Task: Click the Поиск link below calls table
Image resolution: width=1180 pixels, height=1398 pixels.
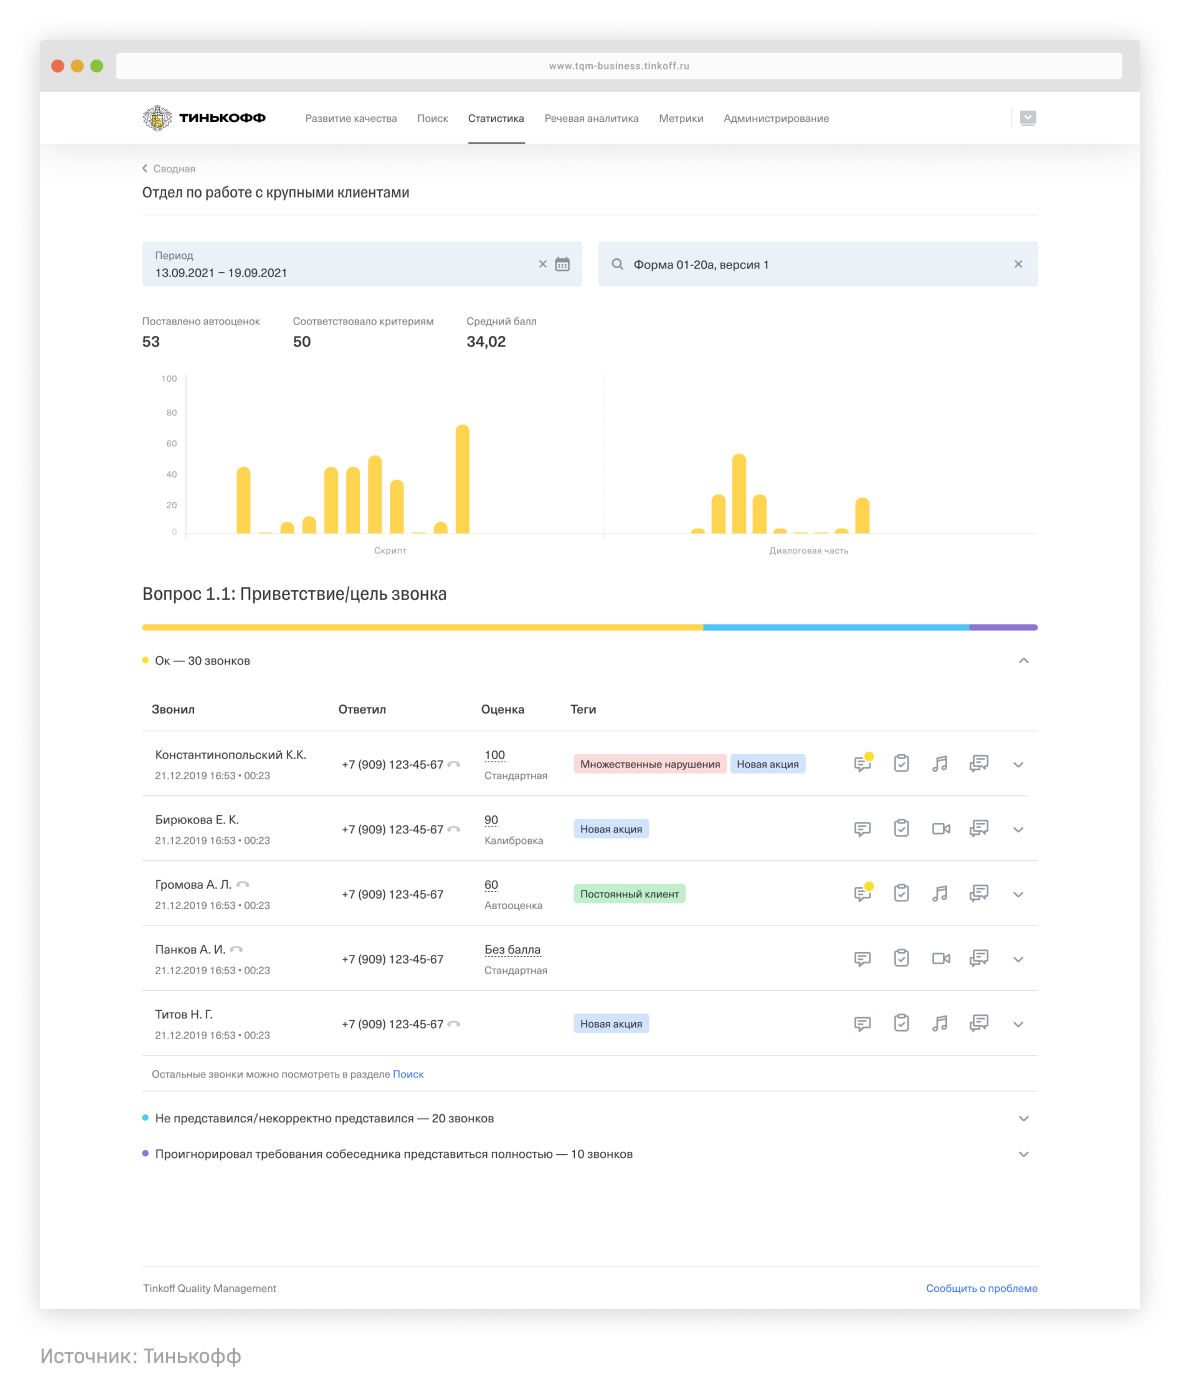Action: pyautogui.click(x=408, y=1075)
